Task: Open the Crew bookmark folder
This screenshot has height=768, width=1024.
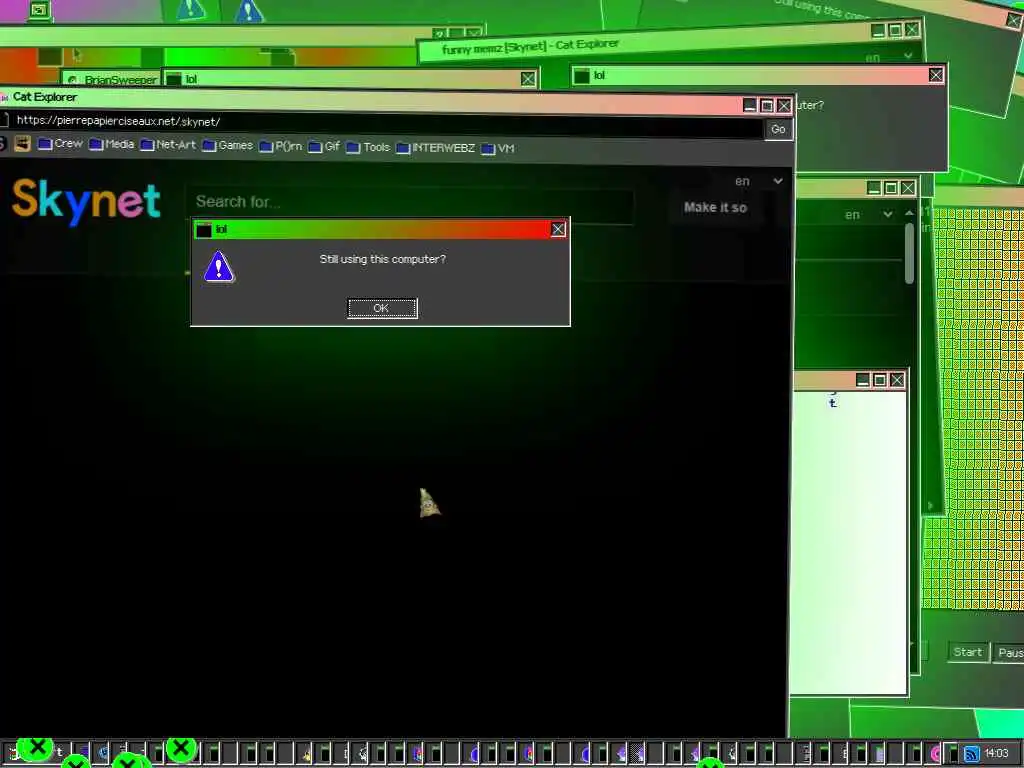Action: click(60, 144)
